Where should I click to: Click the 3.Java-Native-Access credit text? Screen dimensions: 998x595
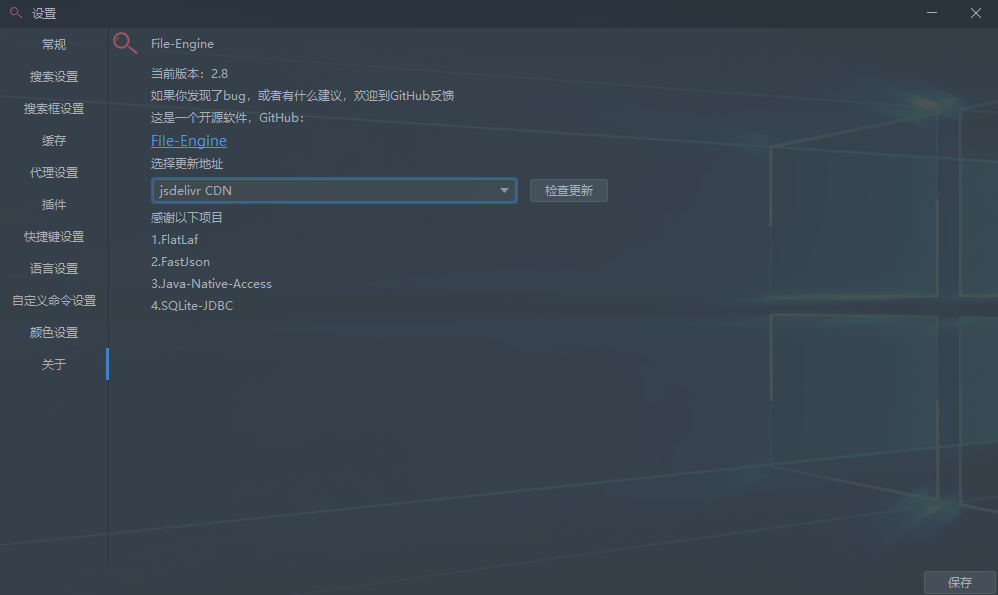(211, 284)
